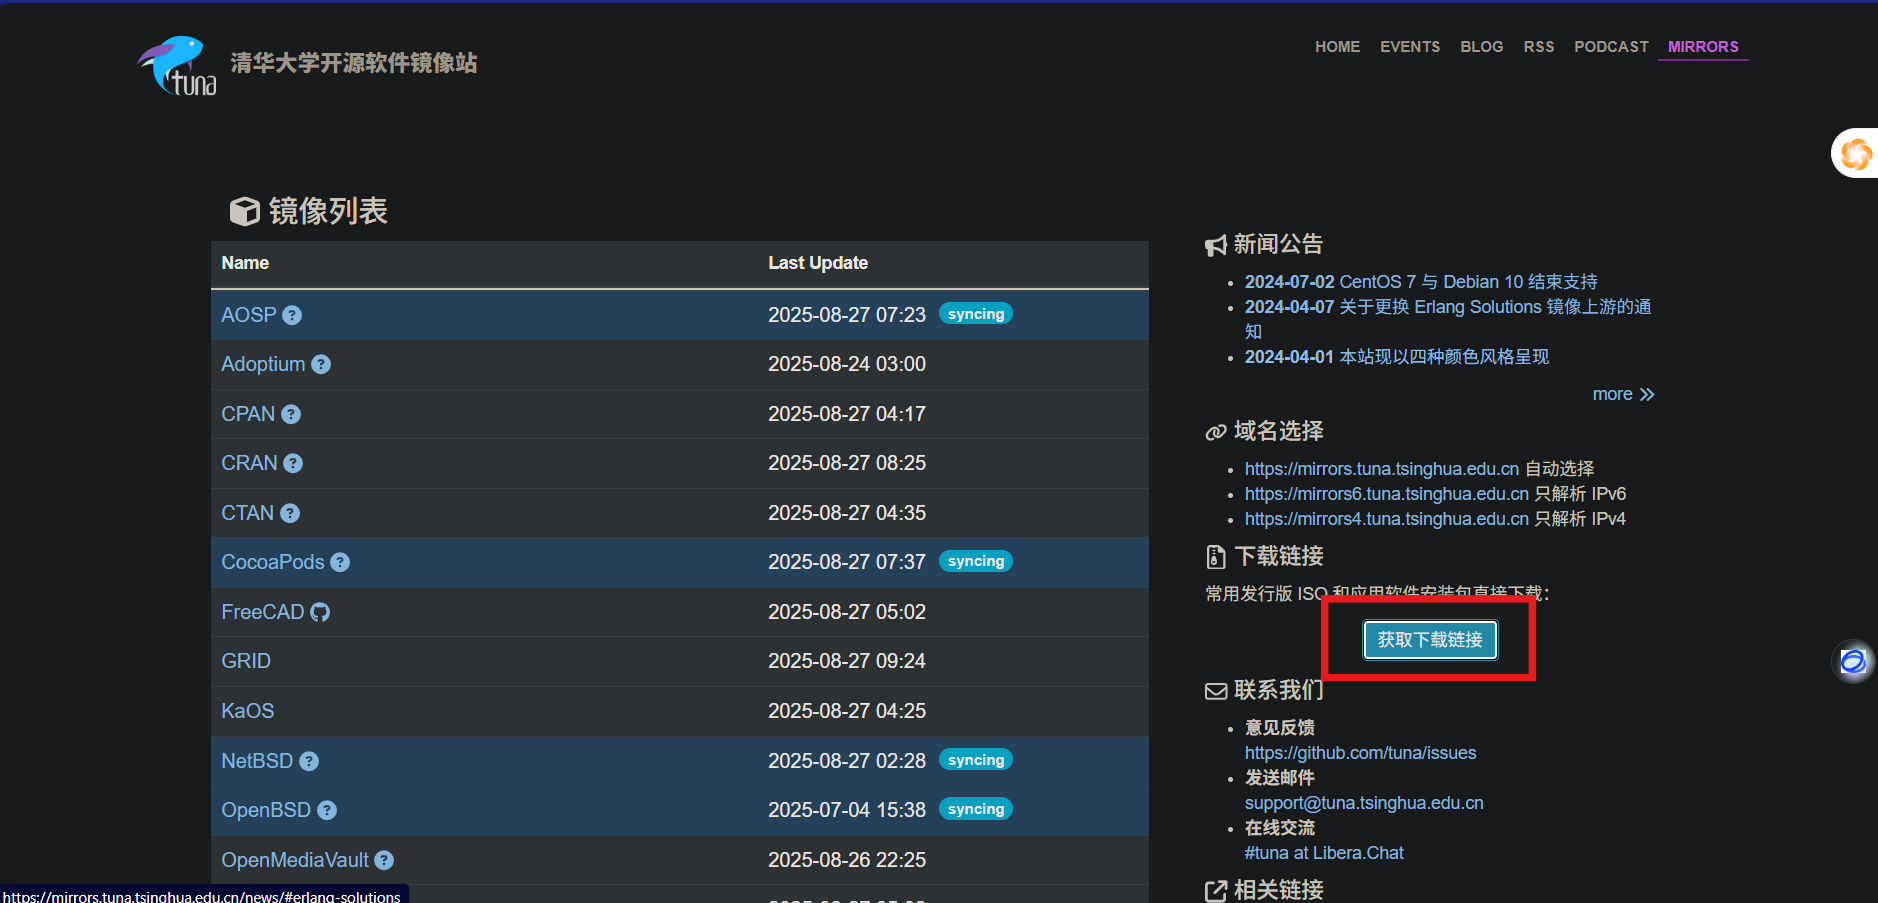1878x903 pixels.
Task: Open mirrors.tuna.tsinghua.edu.cn auto-select link
Action: click(x=1382, y=469)
